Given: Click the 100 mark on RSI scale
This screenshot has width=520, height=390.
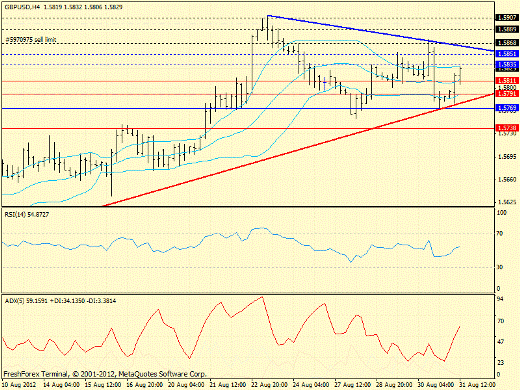Looking at the screenshot, I should point(502,212).
